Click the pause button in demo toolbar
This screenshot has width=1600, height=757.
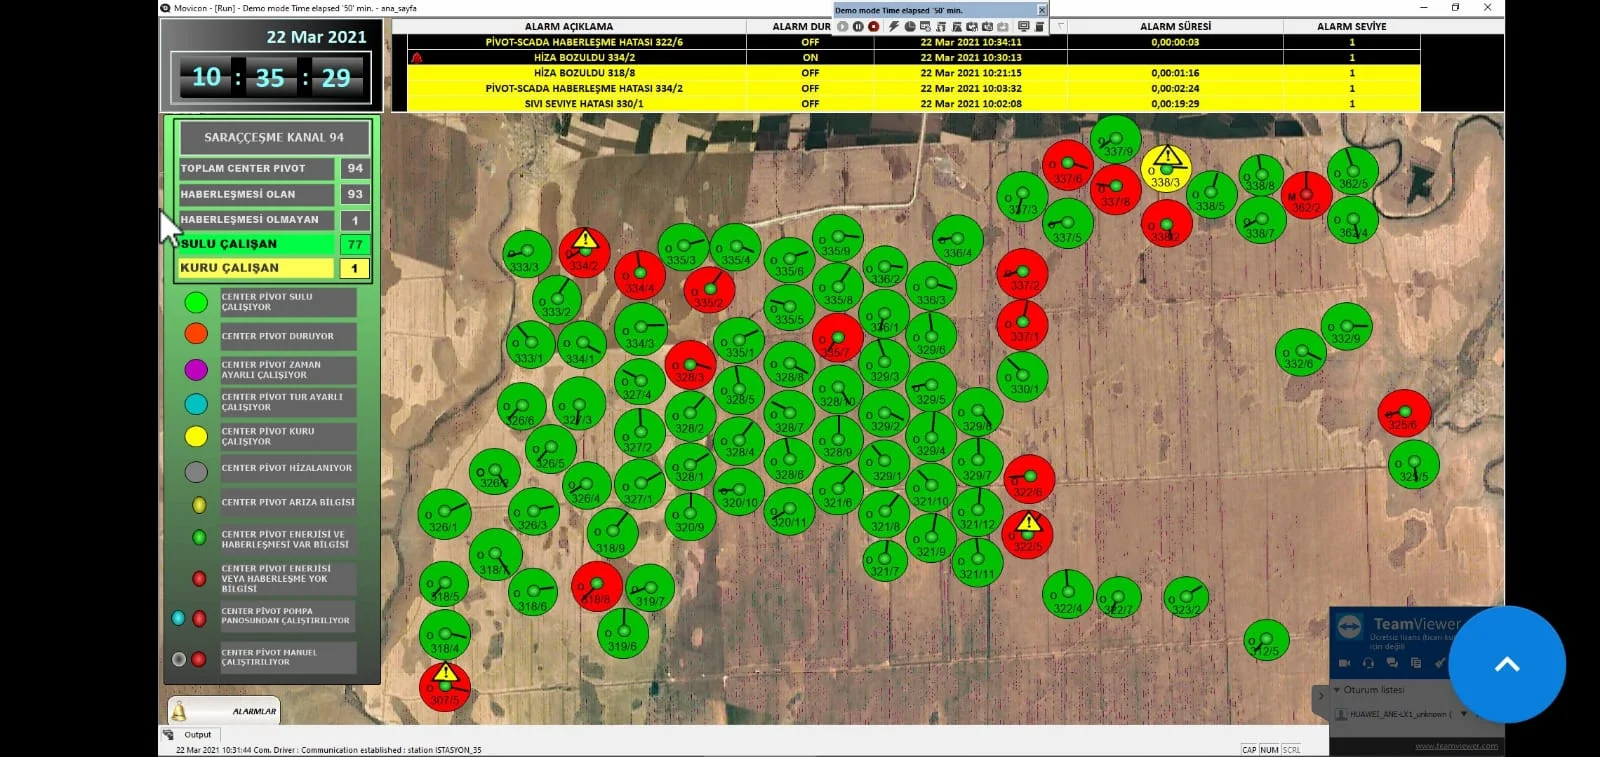click(857, 27)
